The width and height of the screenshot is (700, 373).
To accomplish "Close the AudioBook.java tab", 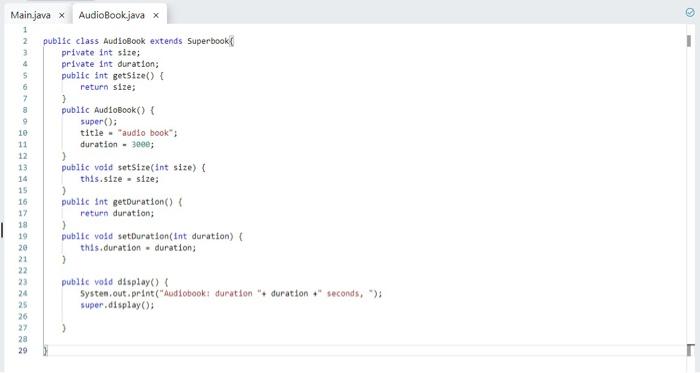I will click(x=156, y=15).
